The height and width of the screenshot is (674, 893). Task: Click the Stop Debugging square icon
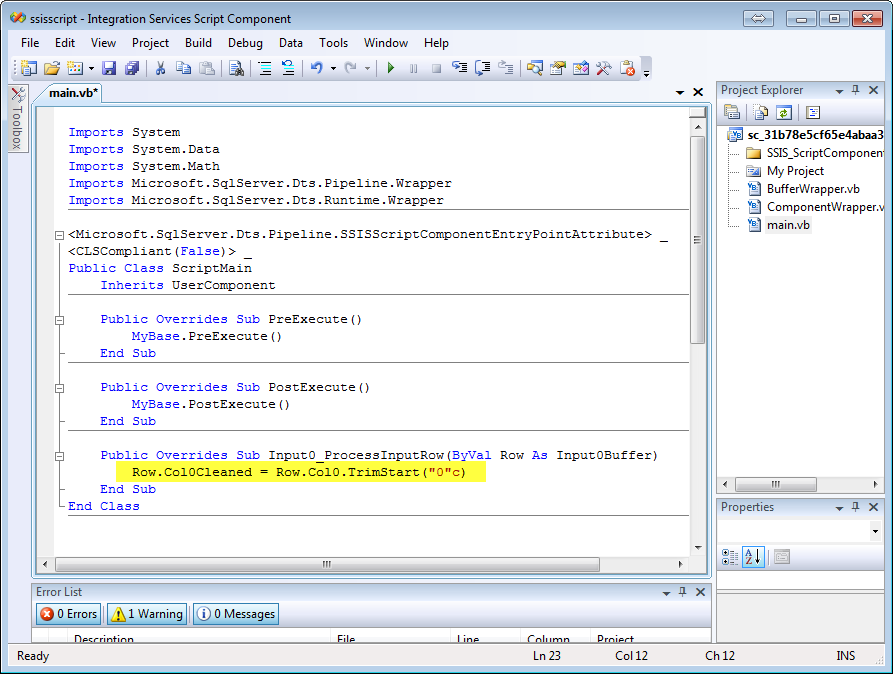[436, 68]
